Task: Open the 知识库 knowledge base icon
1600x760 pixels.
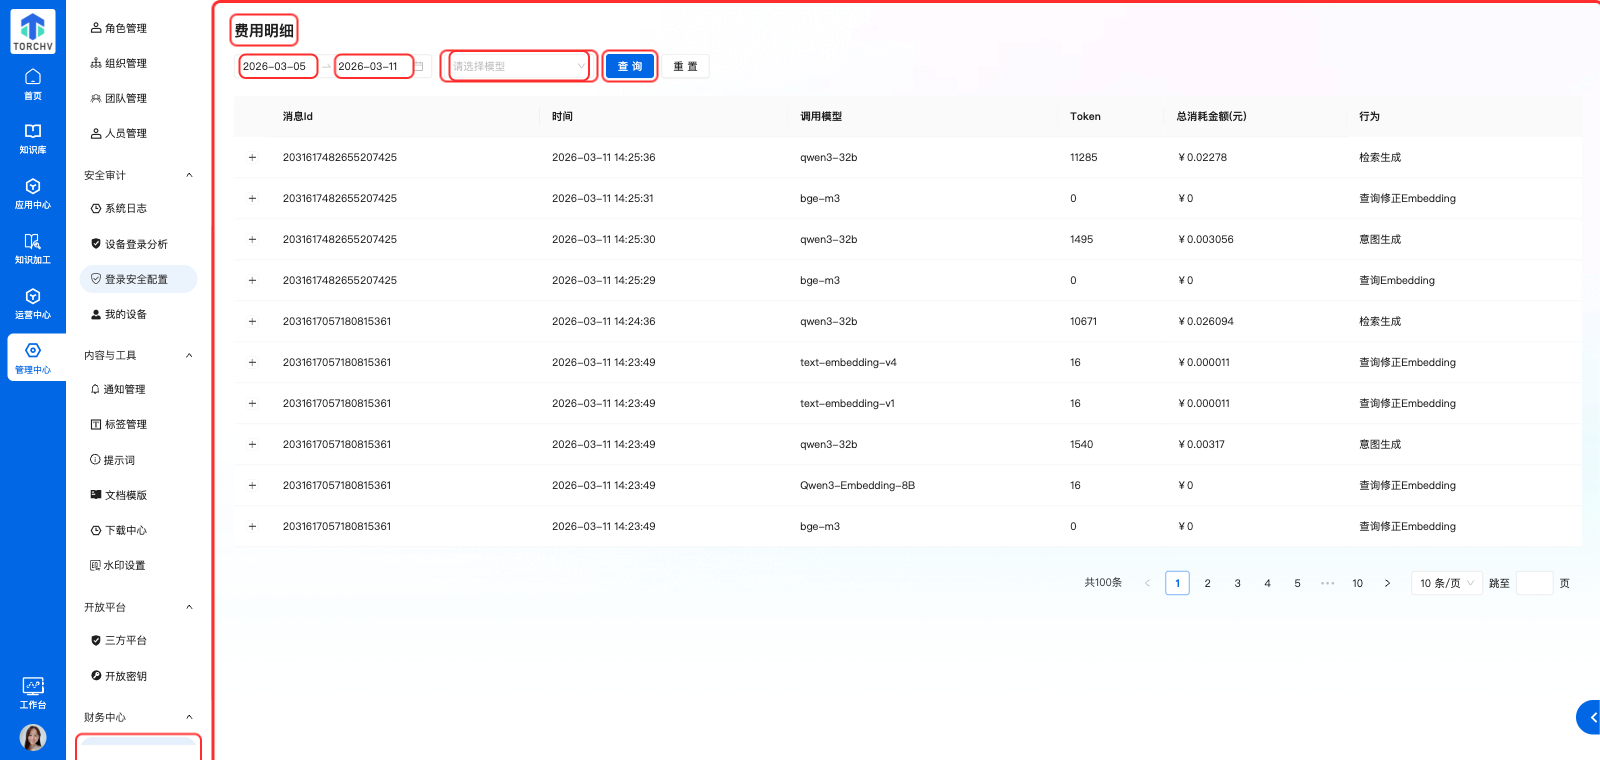Action: (32, 138)
